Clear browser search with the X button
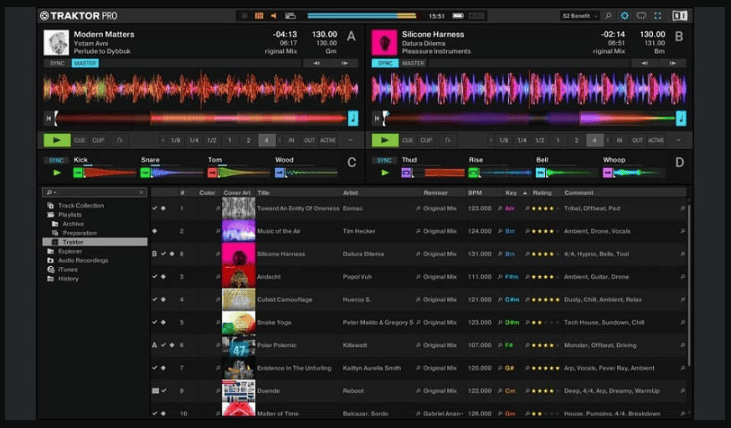 click(x=141, y=192)
